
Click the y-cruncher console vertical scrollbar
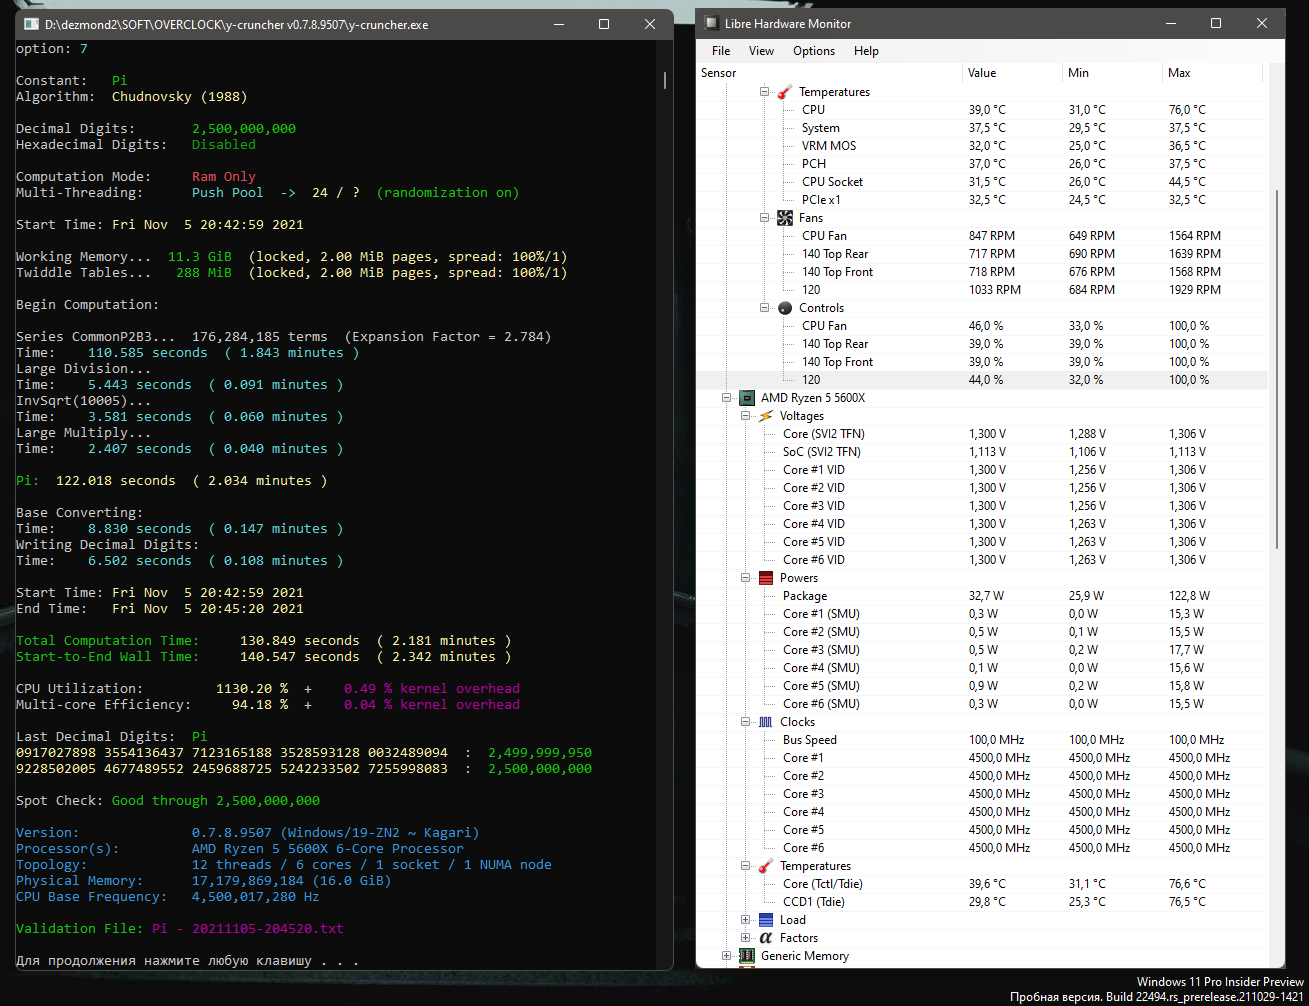point(665,80)
